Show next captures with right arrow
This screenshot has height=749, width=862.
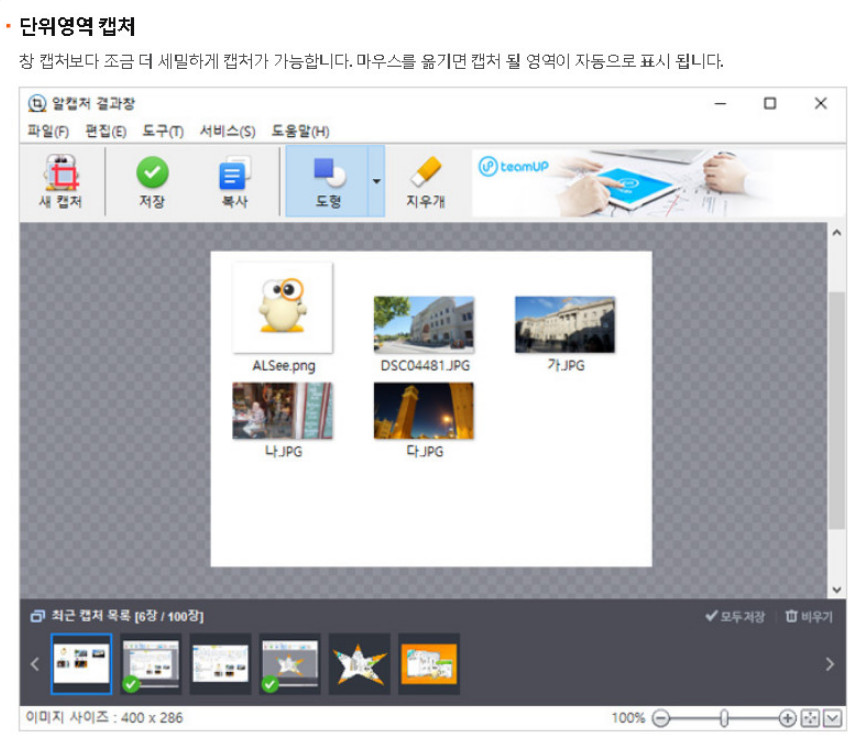click(x=830, y=664)
